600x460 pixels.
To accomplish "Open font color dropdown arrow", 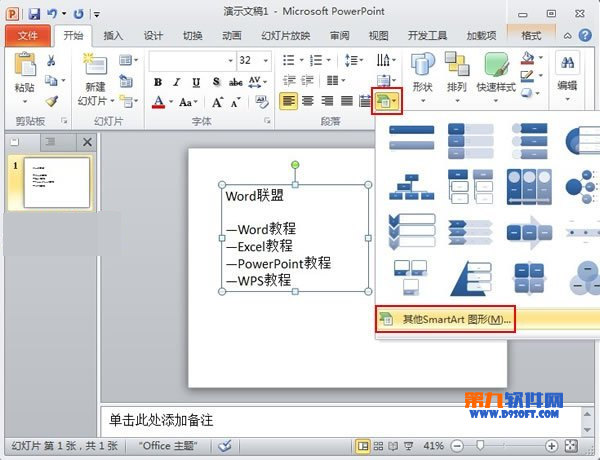I will click(x=171, y=102).
